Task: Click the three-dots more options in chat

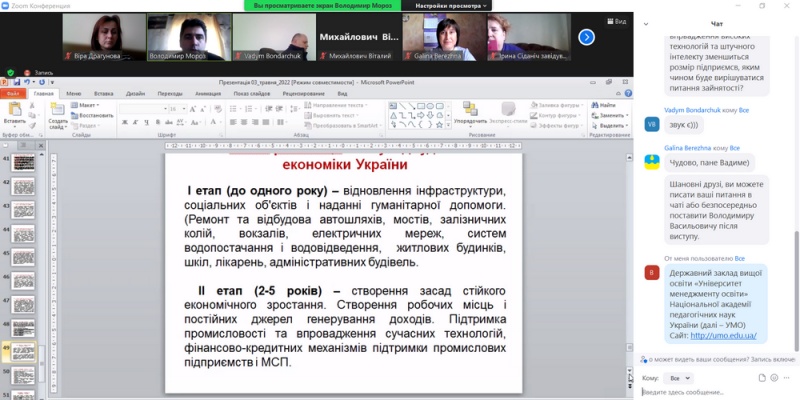Action: pos(787,378)
